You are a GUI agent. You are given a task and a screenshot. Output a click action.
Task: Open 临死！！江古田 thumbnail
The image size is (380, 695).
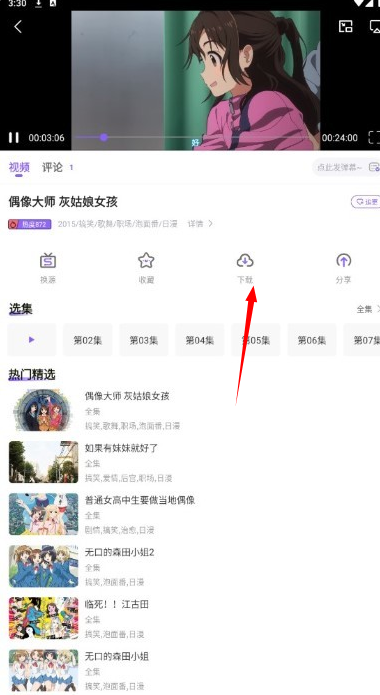[x=43, y=618]
